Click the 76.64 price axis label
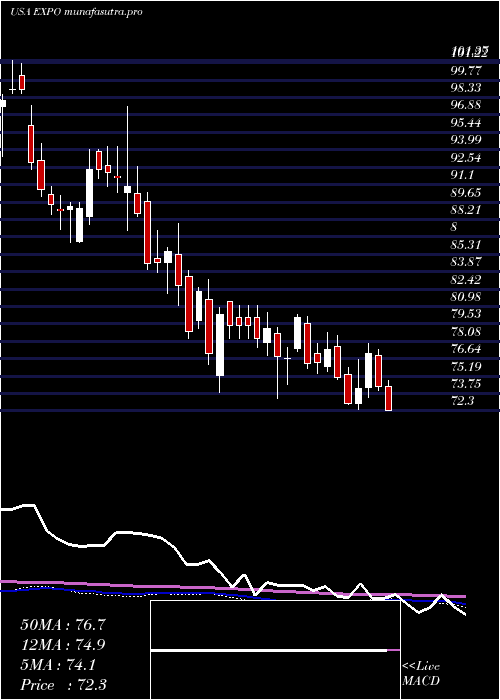The image size is (500, 700). point(466,349)
